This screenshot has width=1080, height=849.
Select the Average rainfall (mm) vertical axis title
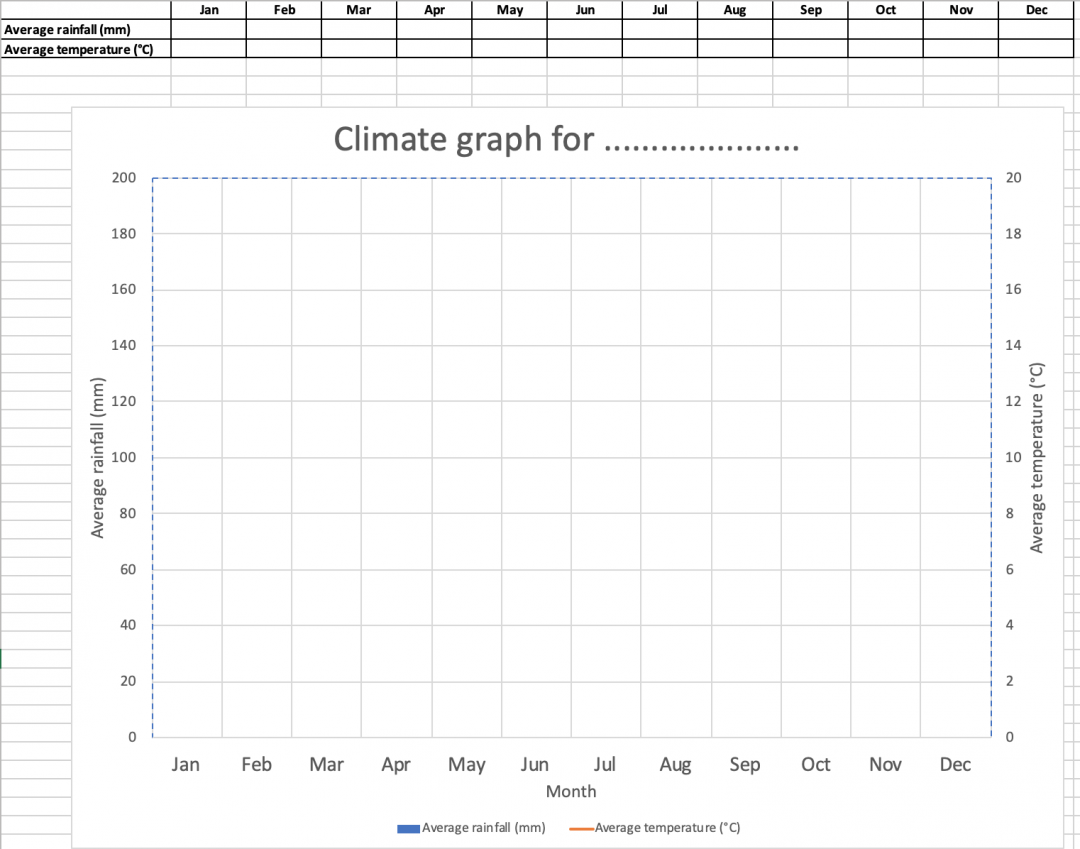(x=97, y=456)
